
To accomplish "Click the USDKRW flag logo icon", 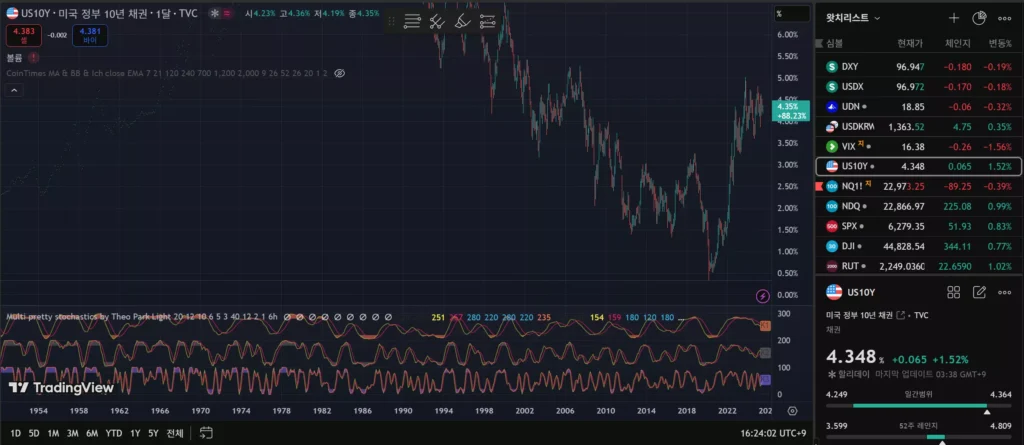I will coord(832,127).
